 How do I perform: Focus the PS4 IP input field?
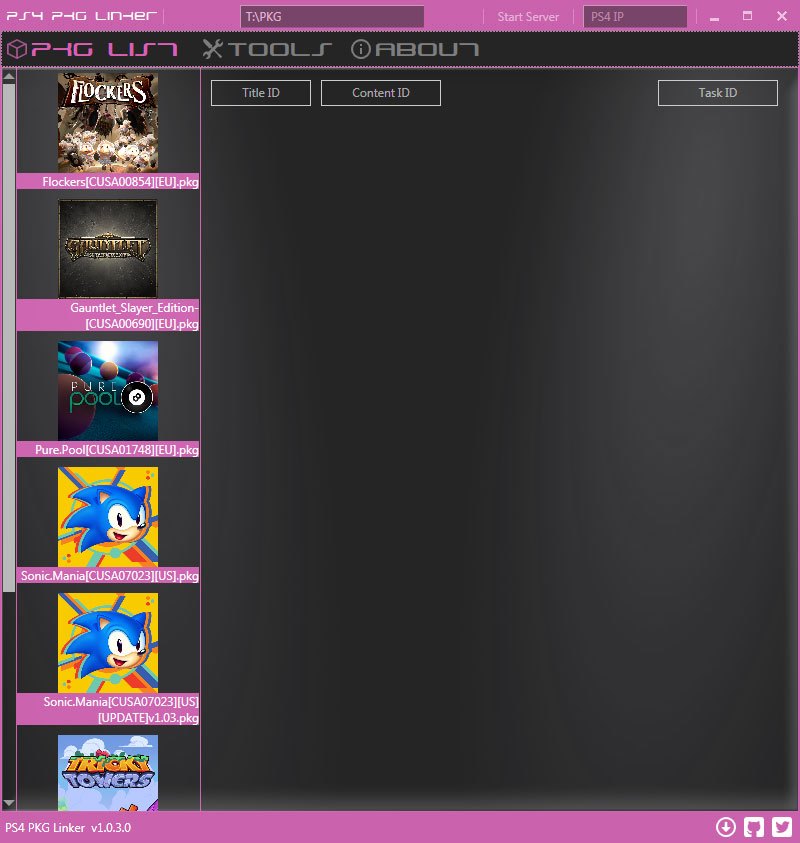(x=635, y=17)
